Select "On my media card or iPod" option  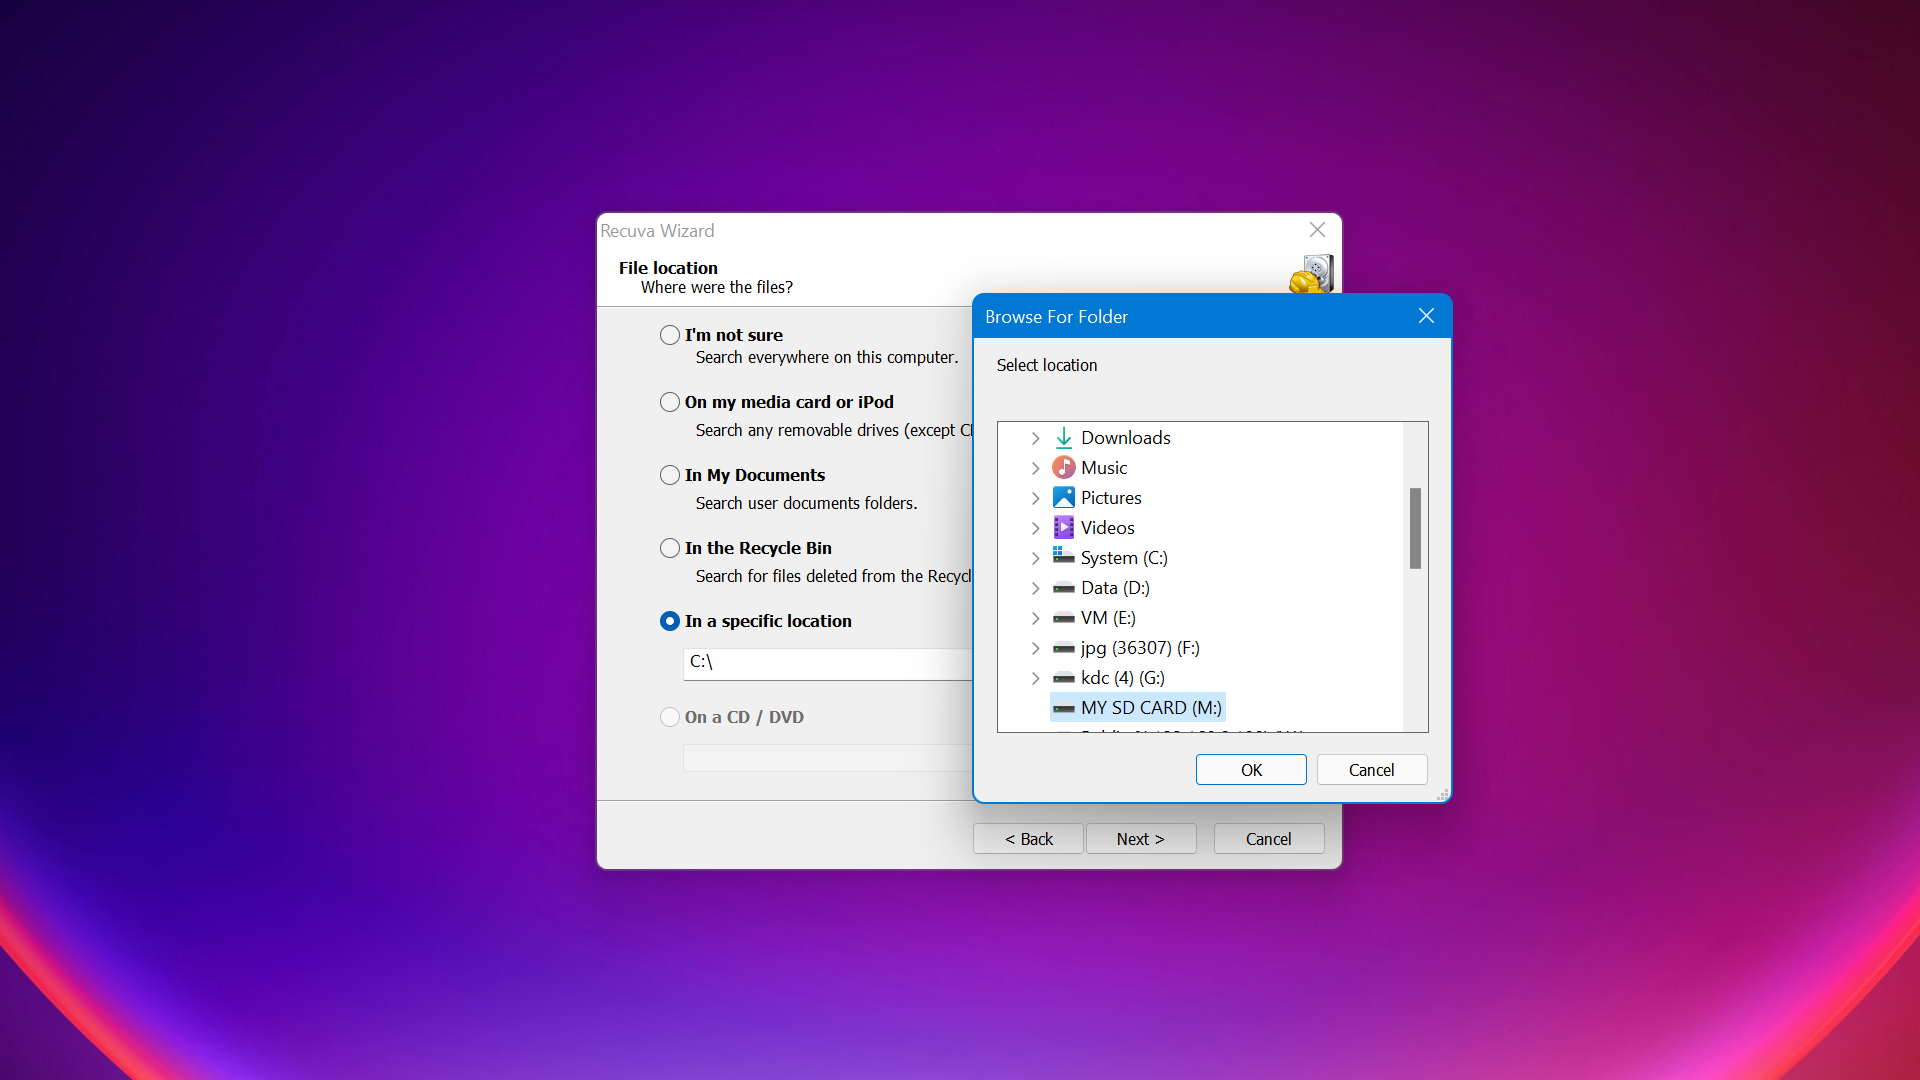(670, 402)
